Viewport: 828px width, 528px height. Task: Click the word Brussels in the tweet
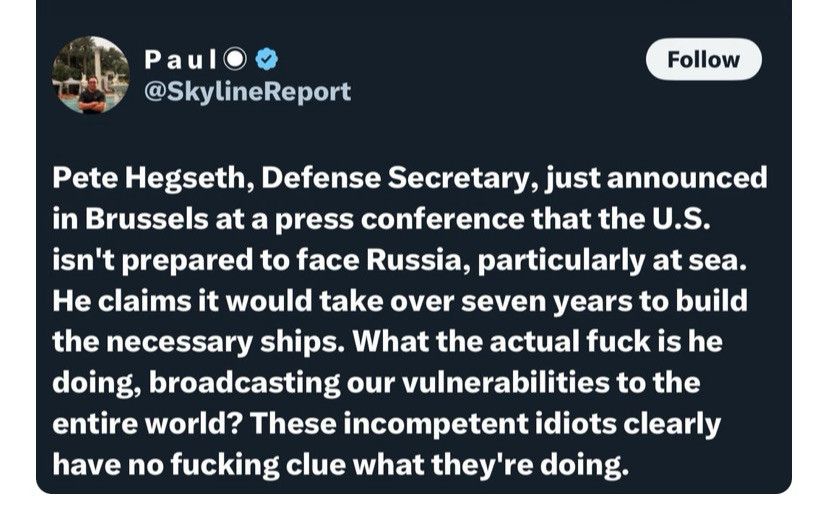pos(146,219)
